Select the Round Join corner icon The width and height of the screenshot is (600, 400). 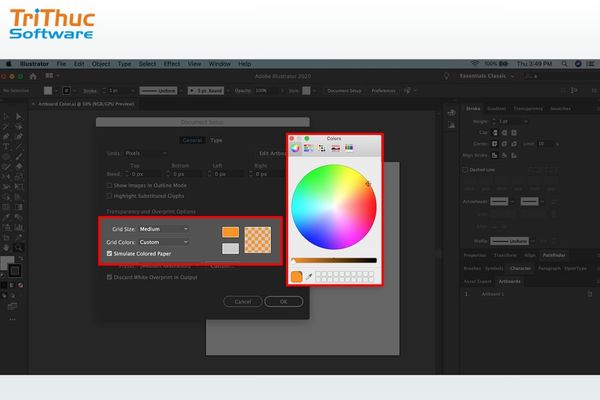pos(504,144)
